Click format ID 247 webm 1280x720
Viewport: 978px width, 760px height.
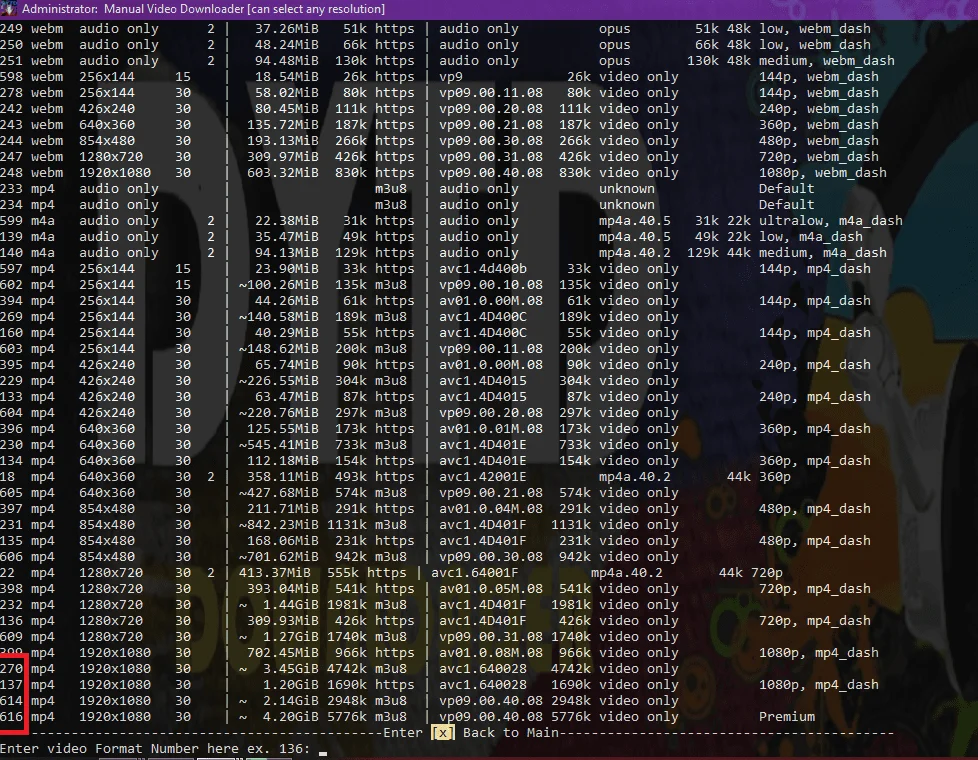click(x=11, y=157)
